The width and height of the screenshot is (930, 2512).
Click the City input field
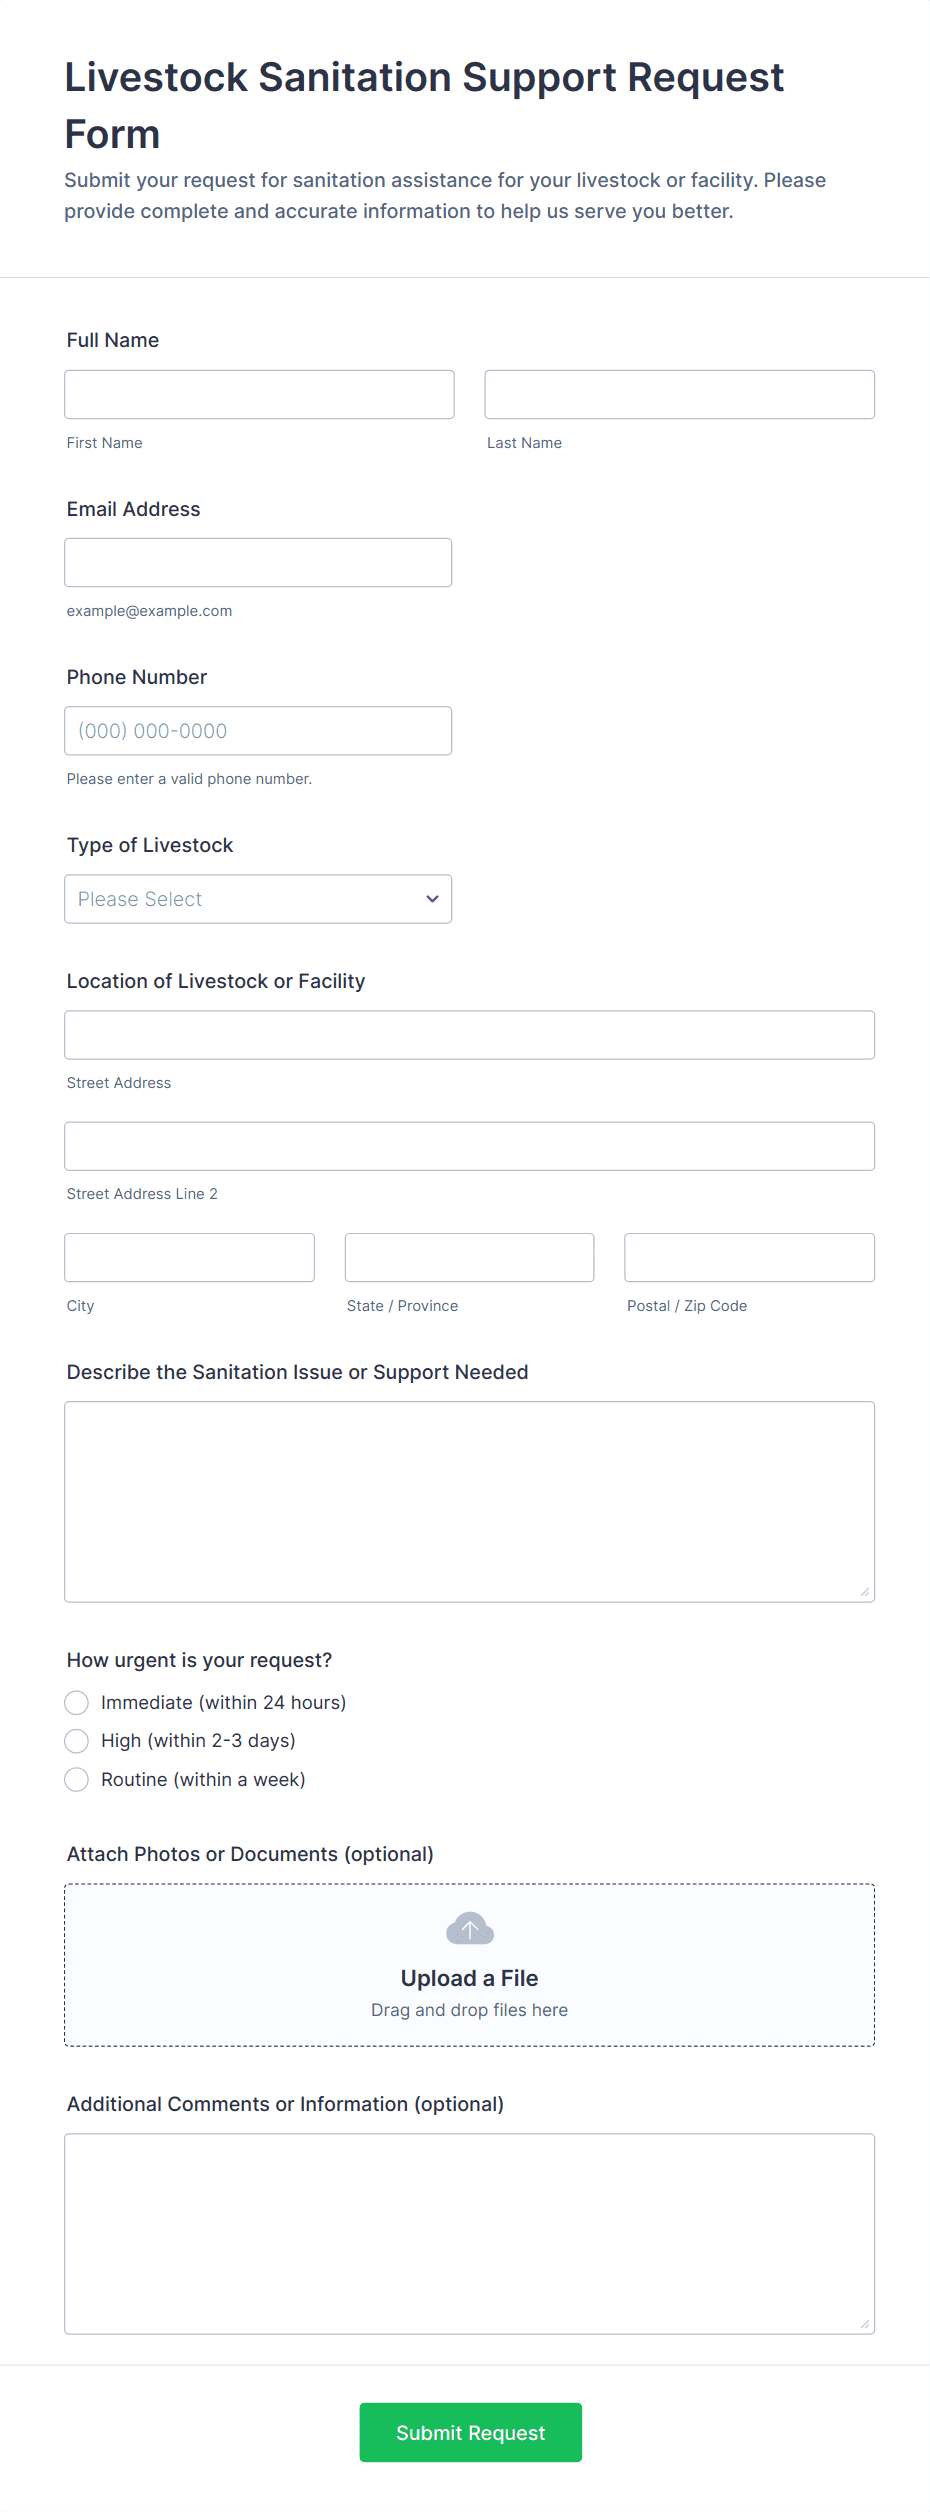pos(189,1258)
